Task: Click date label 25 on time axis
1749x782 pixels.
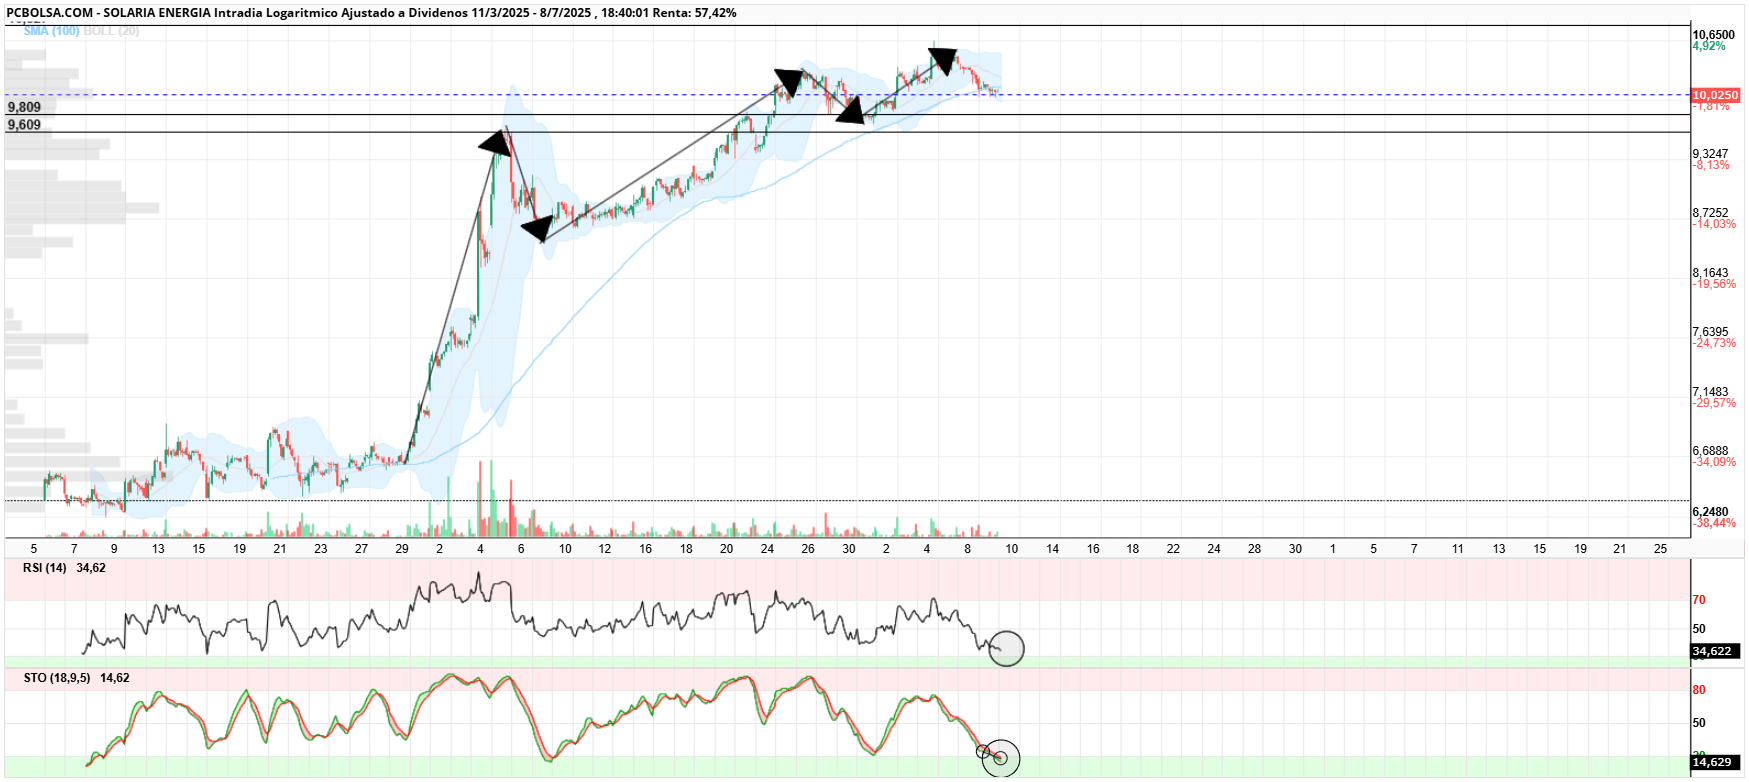Action: (1660, 549)
